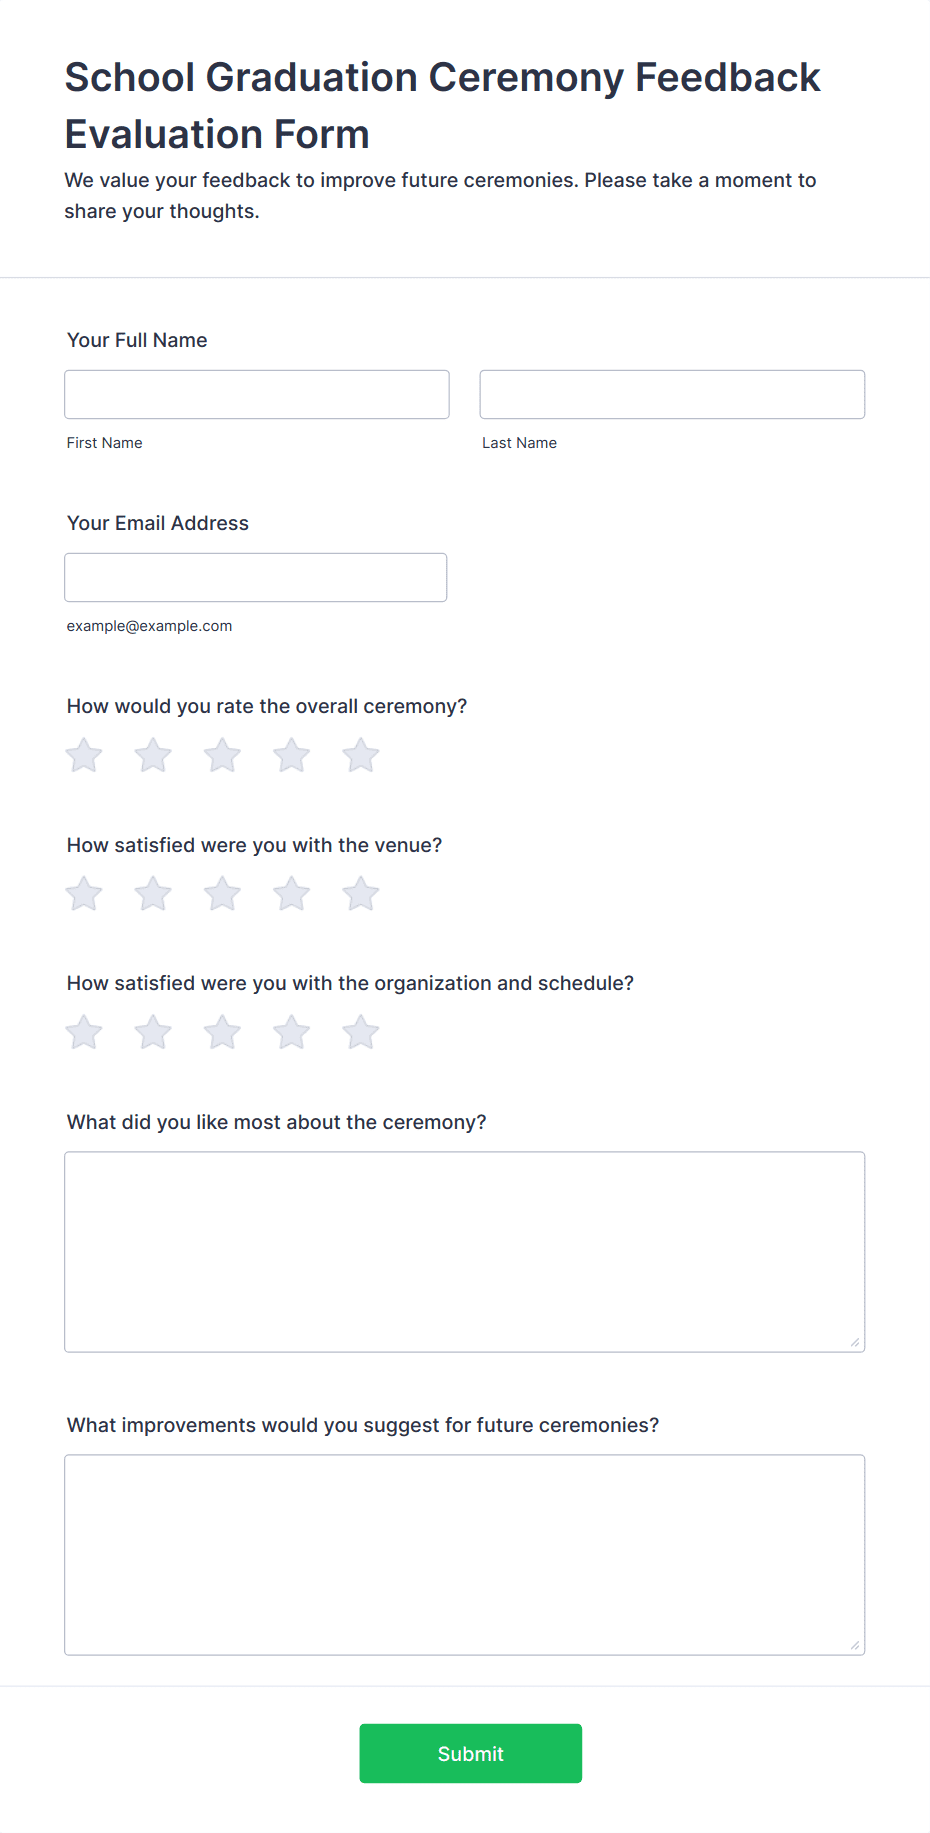930x1833 pixels.
Task: Focus the suggested improvements text area
Action: tap(465, 1555)
